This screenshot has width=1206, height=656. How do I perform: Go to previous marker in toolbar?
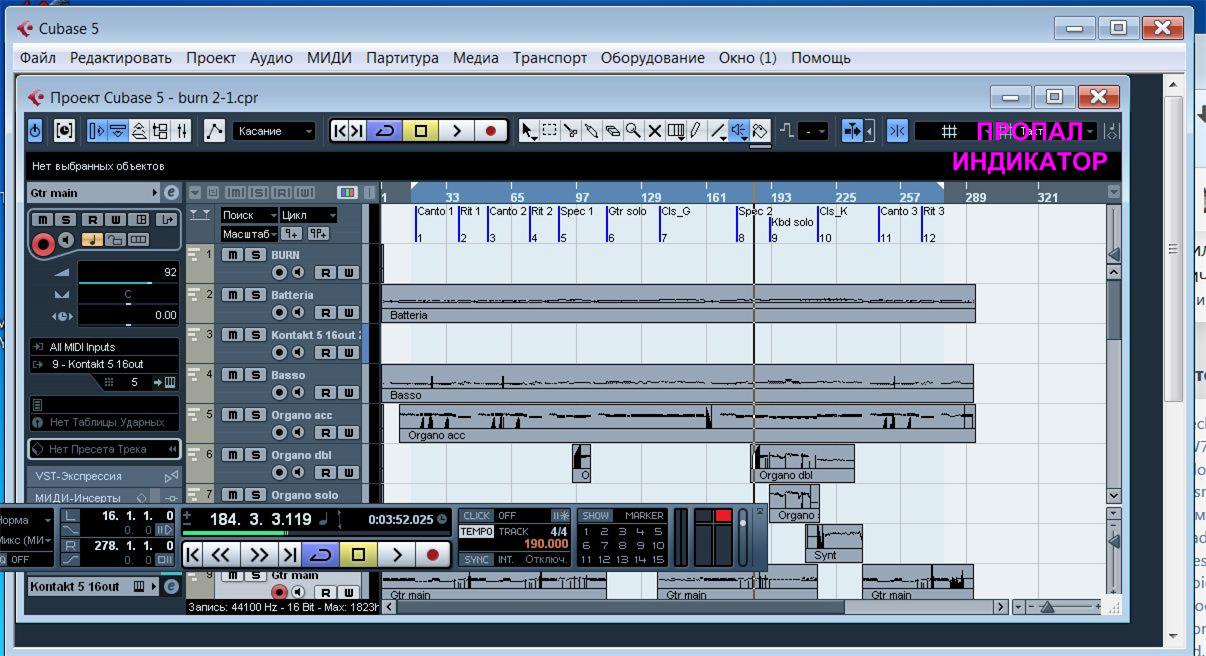point(340,130)
